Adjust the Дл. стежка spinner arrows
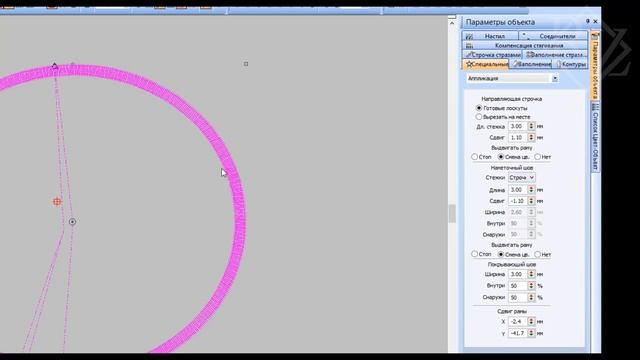This screenshot has width=640, height=360. (531, 126)
